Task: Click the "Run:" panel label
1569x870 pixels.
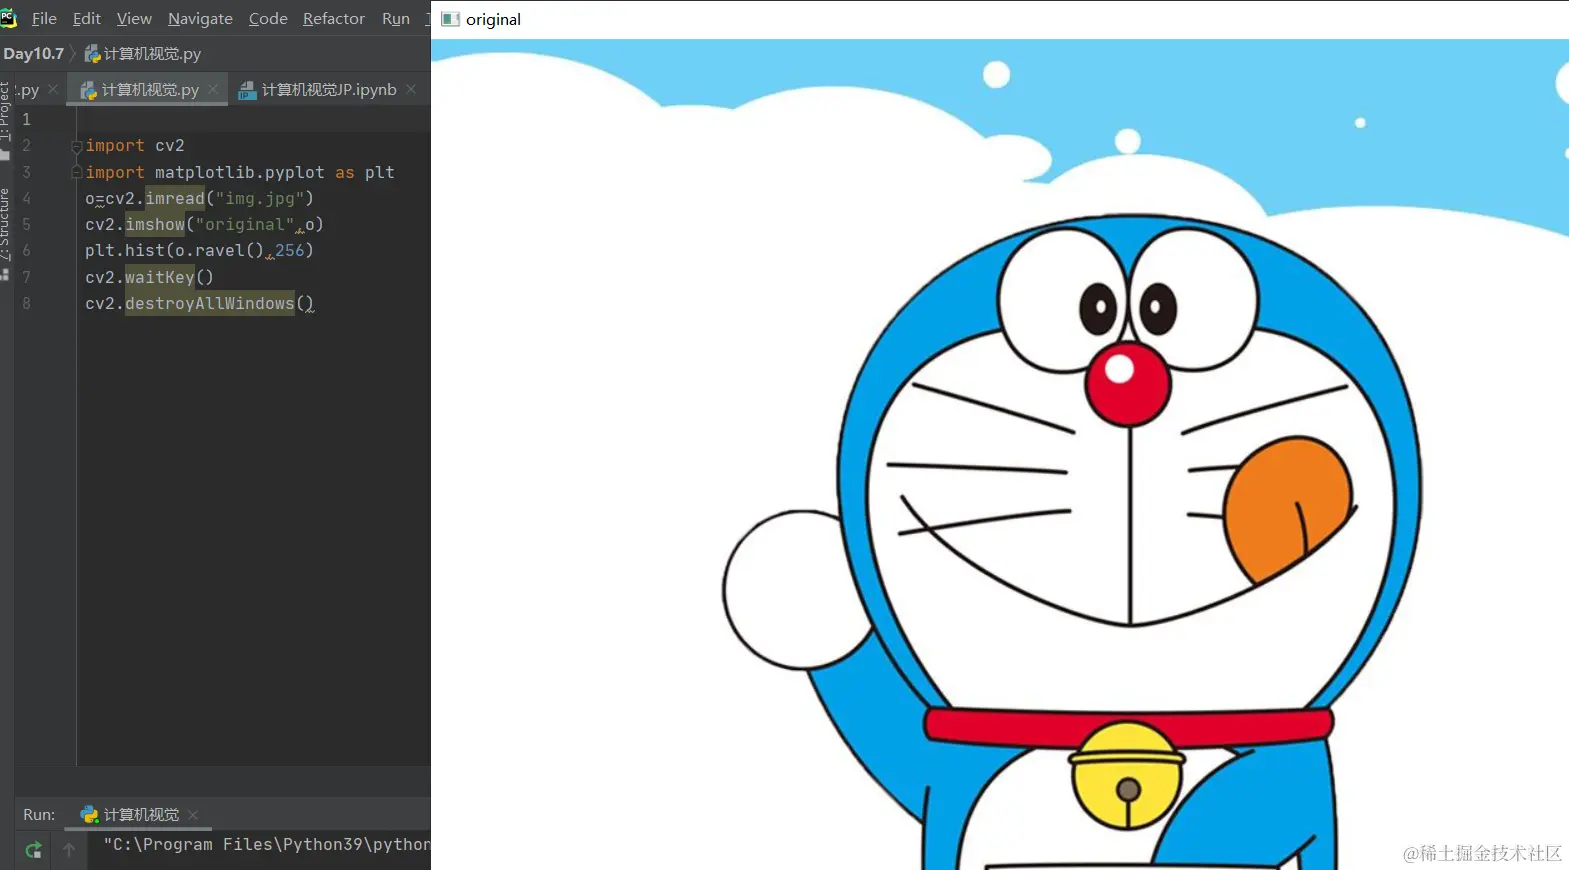Action: (39, 815)
